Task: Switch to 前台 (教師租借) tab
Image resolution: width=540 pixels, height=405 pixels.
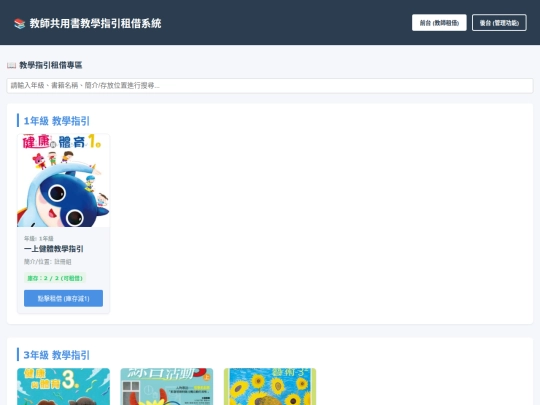Action: pos(439,23)
